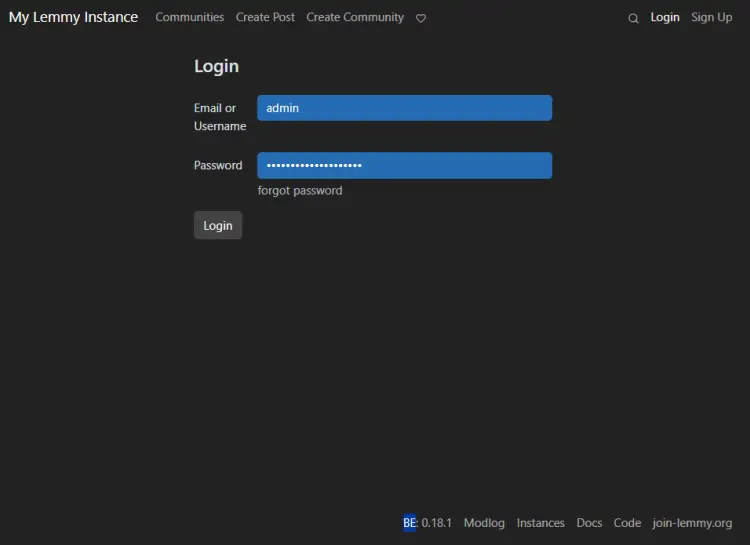
Task: Open the Sign Up page
Action: click(711, 17)
